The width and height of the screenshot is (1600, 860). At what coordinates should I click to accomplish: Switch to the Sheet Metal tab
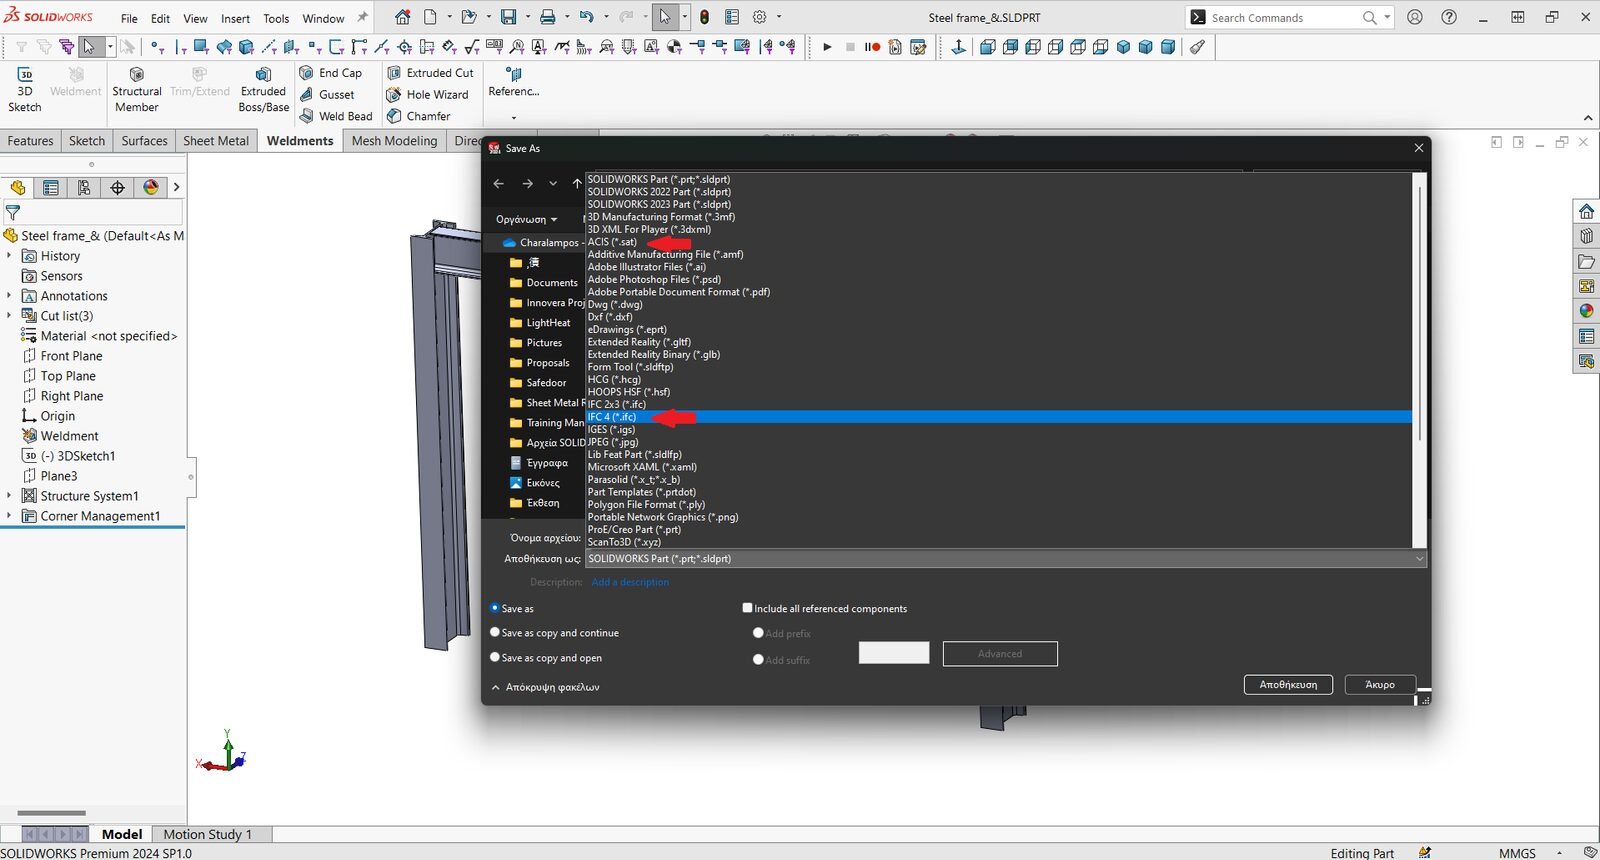coord(215,141)
